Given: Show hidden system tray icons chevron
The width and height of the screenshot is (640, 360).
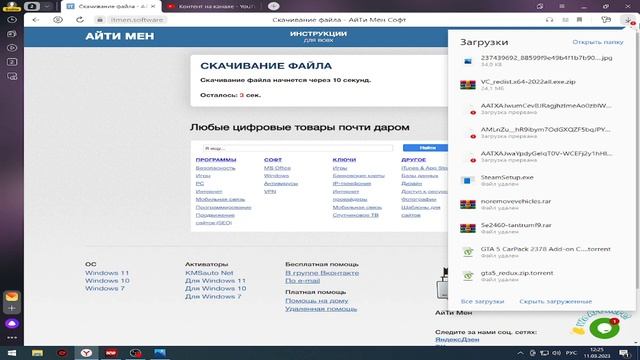Looking at the screenshot, I should point(520,353).
